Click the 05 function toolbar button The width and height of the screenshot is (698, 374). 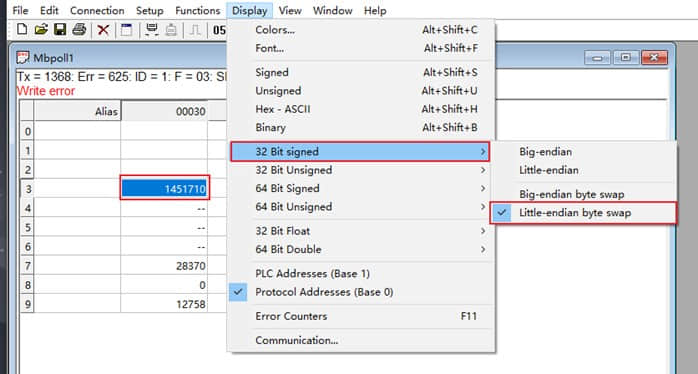(219, 30)
